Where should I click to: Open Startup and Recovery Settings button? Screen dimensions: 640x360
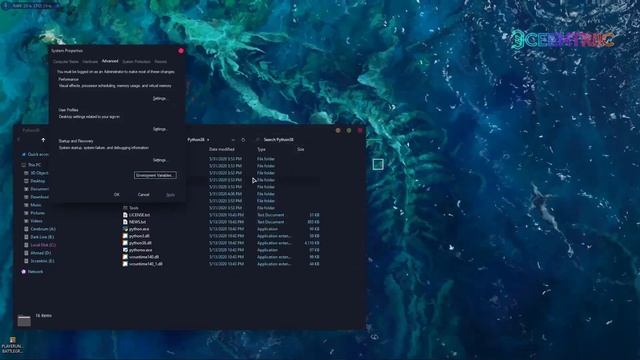[159, 160]
